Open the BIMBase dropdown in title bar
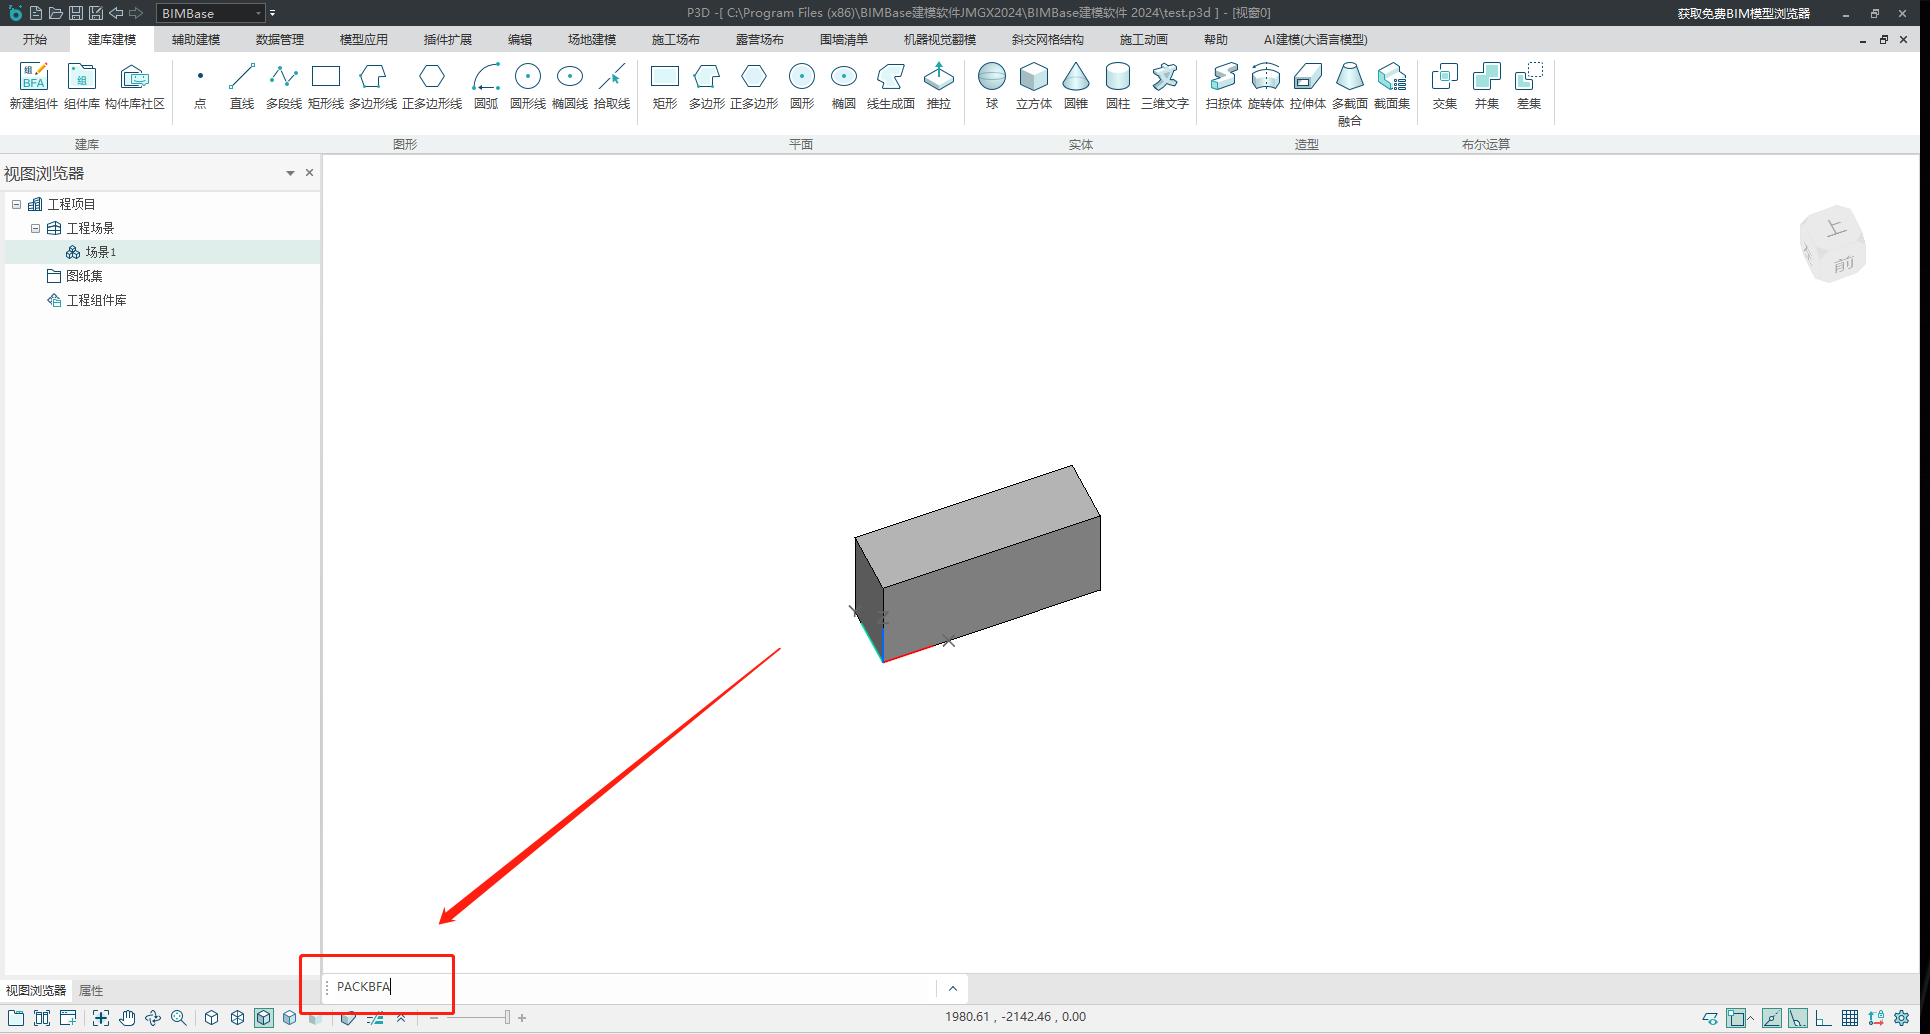Viewport: 1930px width, 1034px height. click(258, 13)
